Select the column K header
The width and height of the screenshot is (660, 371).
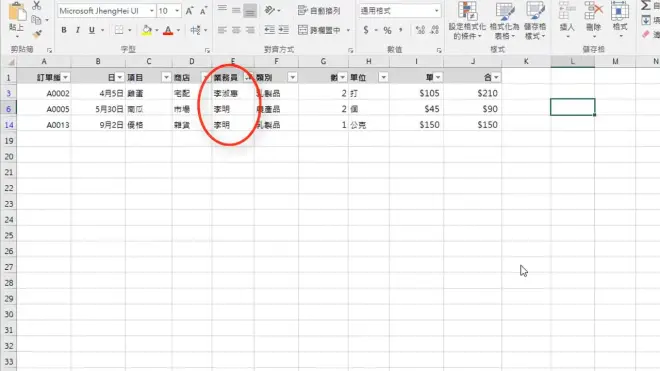526,61
